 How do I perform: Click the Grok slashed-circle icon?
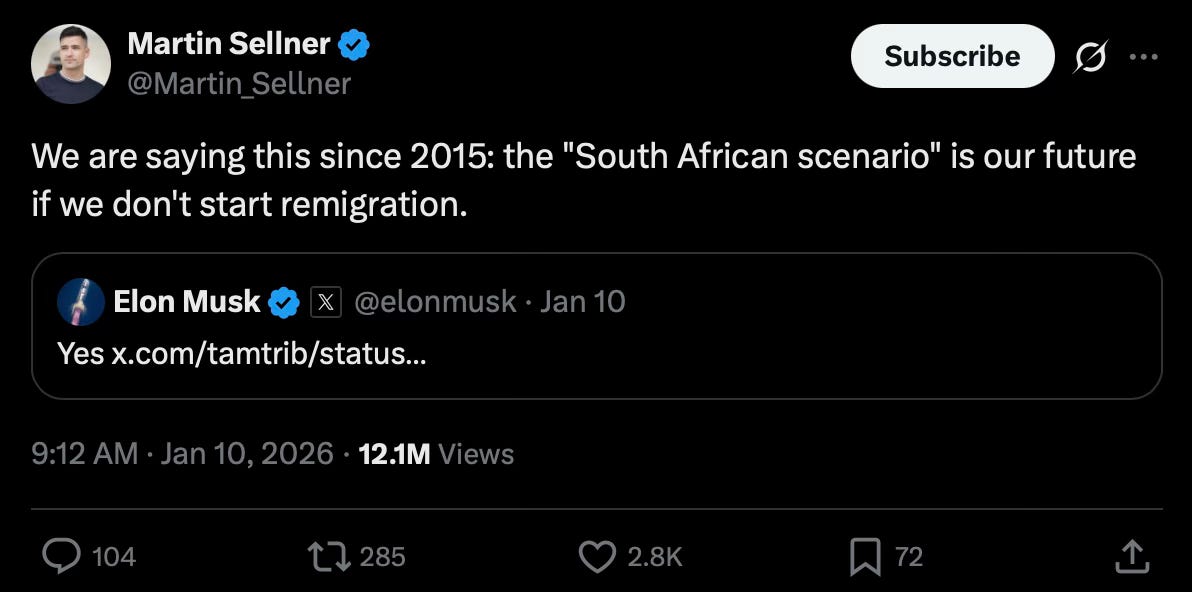pos(1090,59)
